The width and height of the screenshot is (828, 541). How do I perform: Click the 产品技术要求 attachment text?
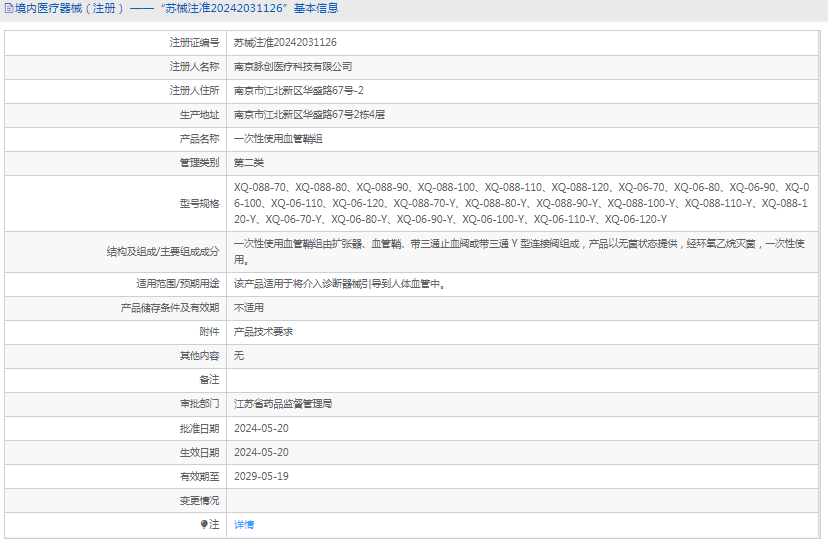point(264,332)
